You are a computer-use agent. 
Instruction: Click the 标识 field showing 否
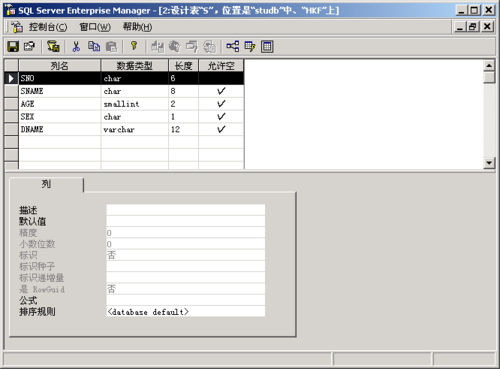tap(186, 255)
